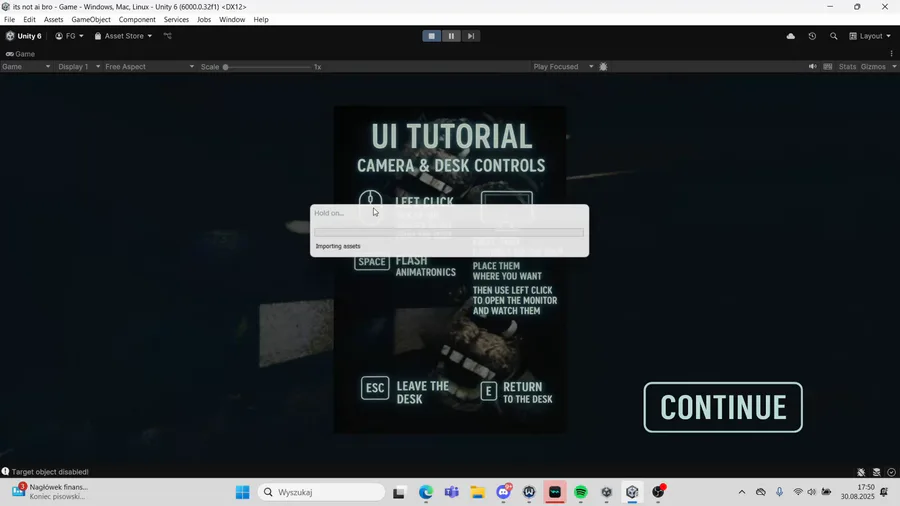Open the File menu

(x=9, y=20)
